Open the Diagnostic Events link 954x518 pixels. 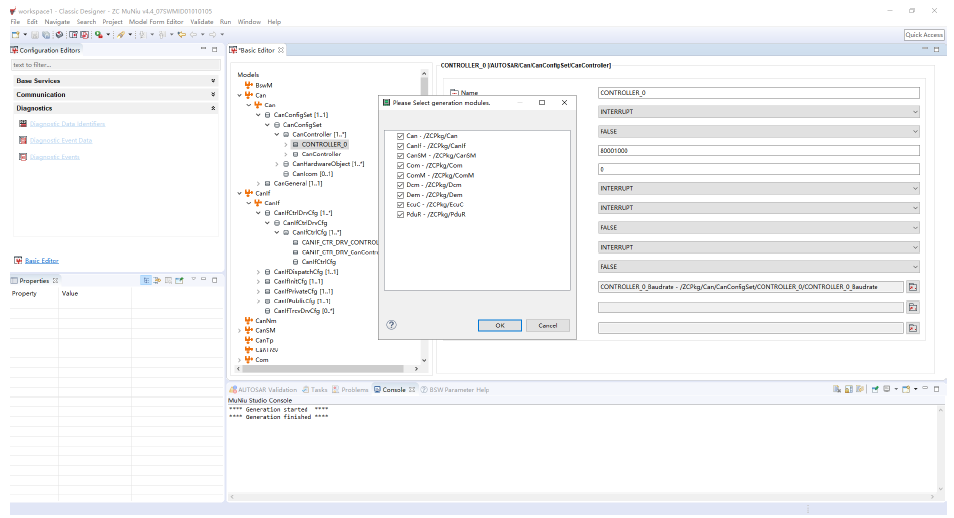[55, 157]
